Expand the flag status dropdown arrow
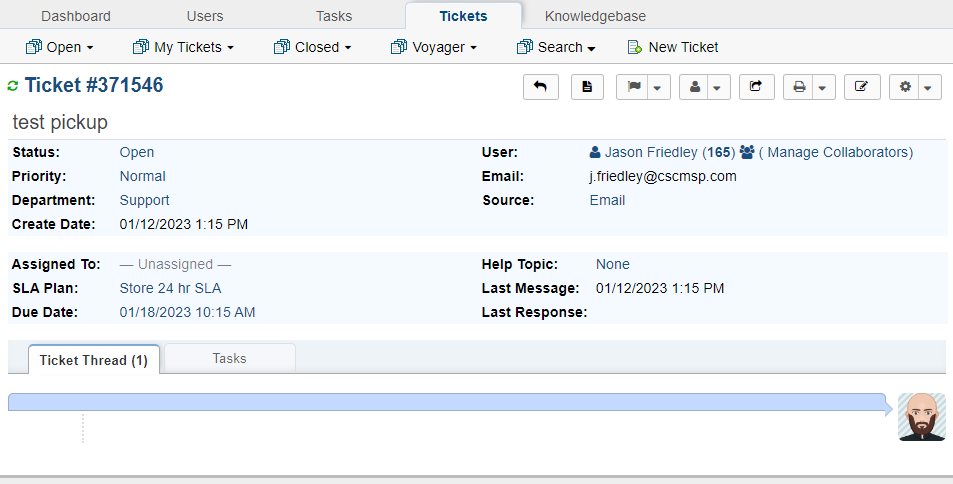 tap(657, 88)
